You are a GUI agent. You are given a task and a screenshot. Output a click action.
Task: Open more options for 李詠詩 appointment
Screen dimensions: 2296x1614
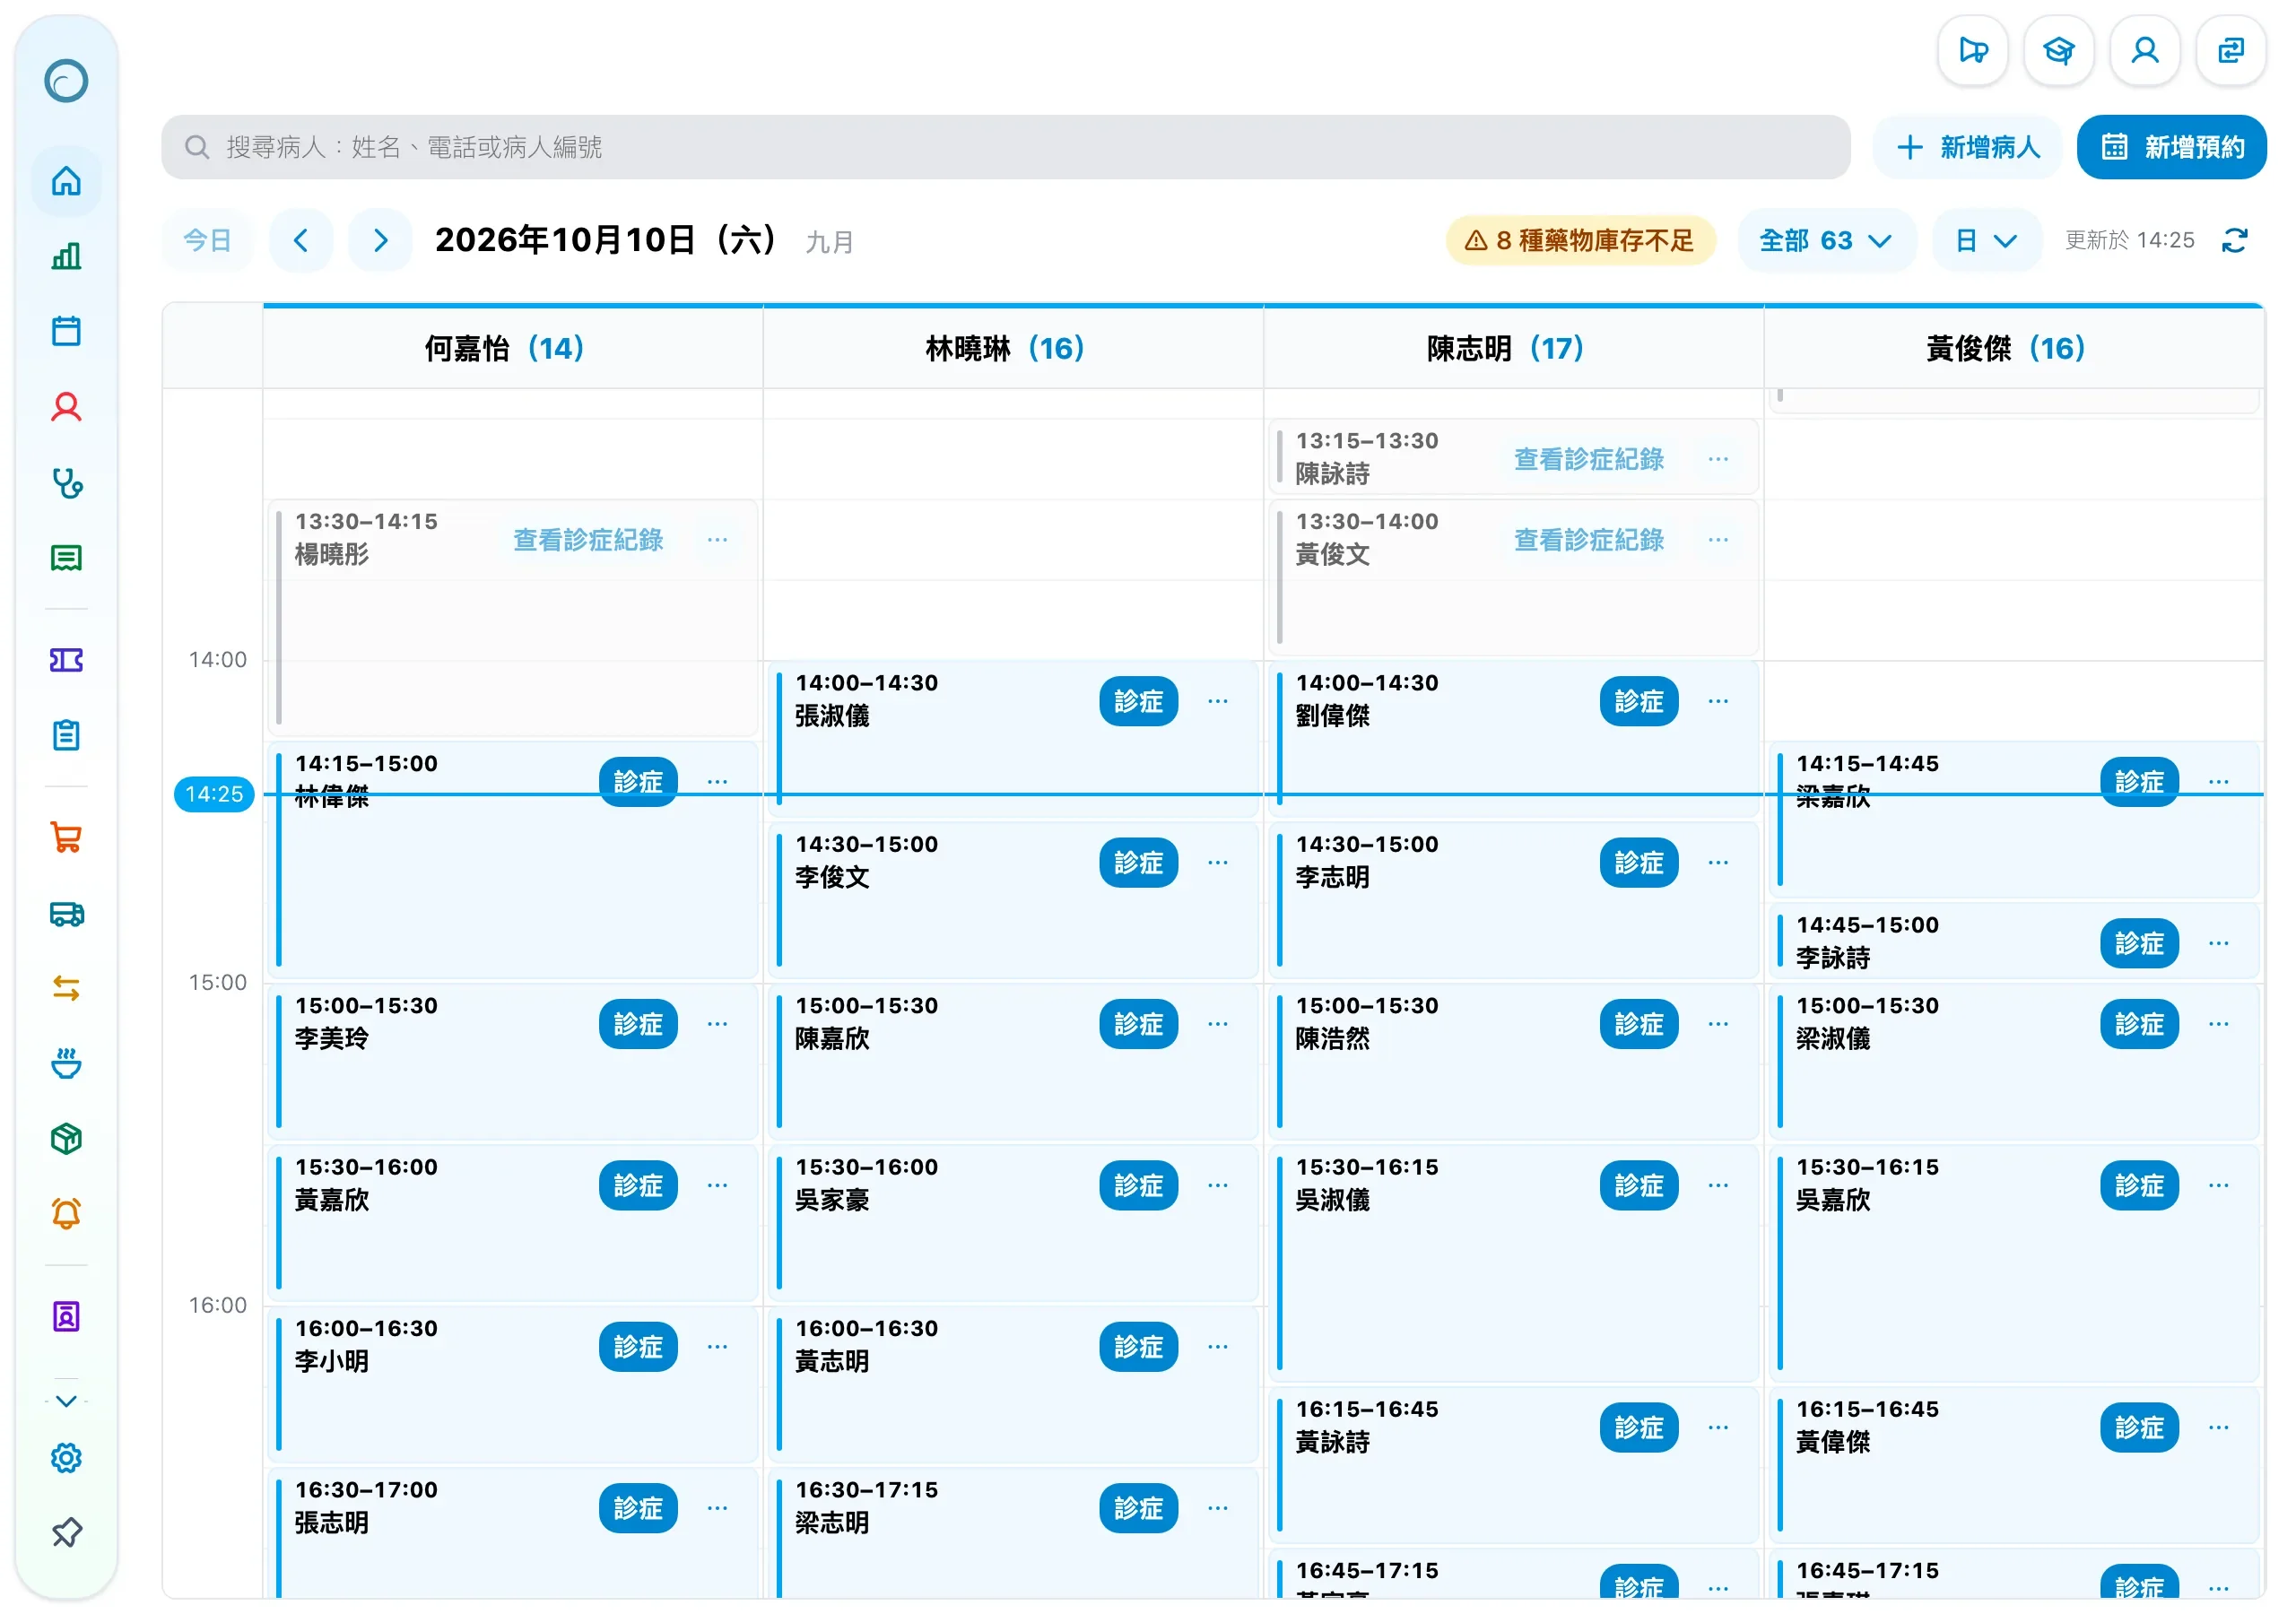2218,944
